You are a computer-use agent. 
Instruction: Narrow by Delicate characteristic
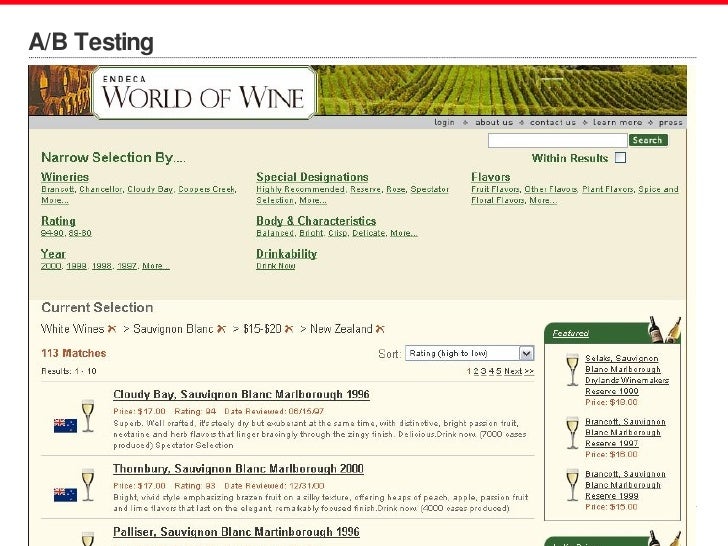pos(369,233)
